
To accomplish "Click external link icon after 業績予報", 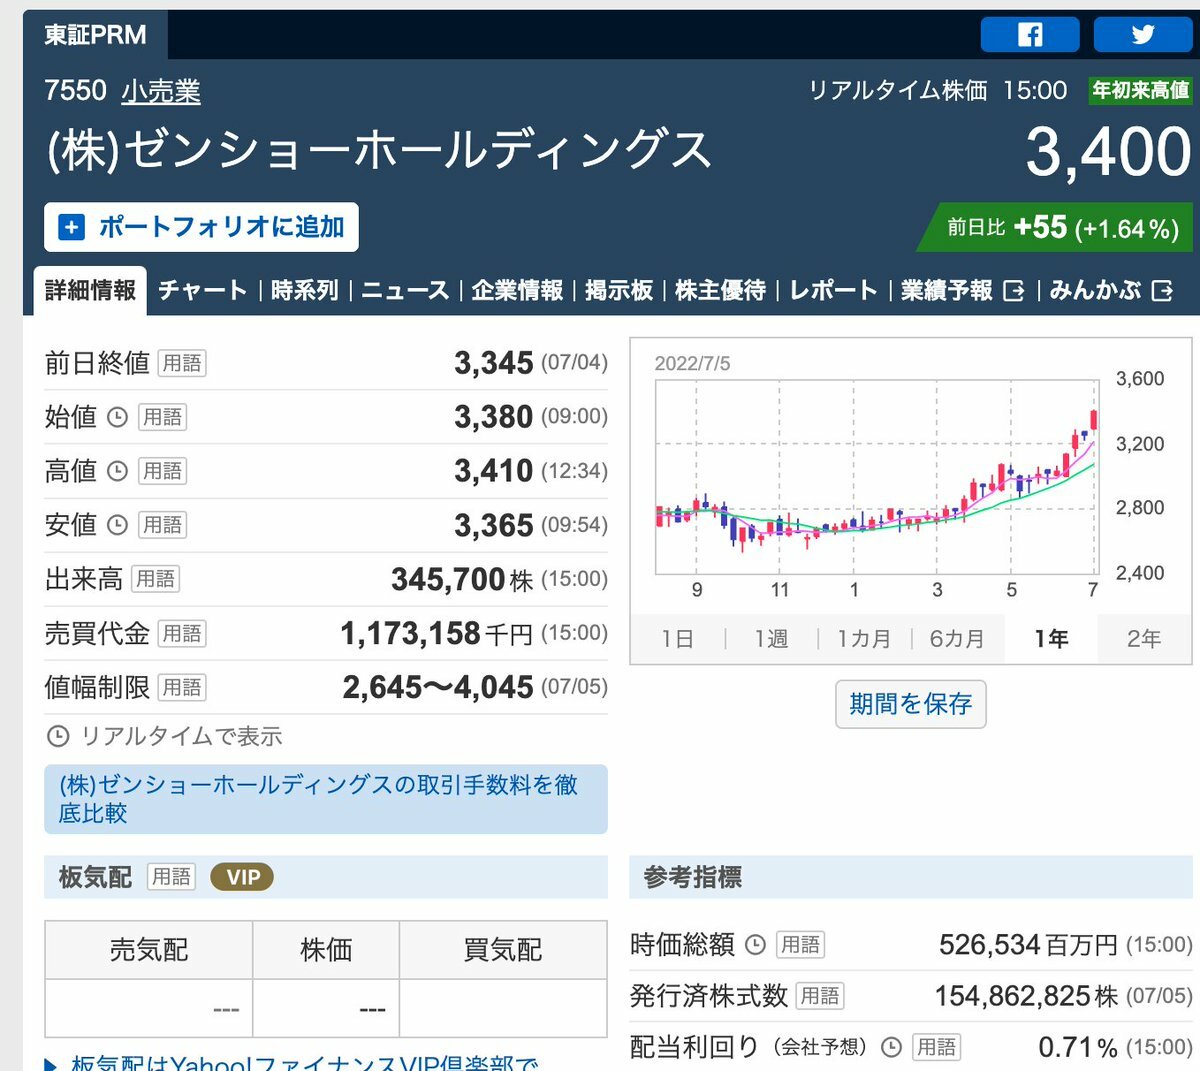I will (x=1013, y=291).
